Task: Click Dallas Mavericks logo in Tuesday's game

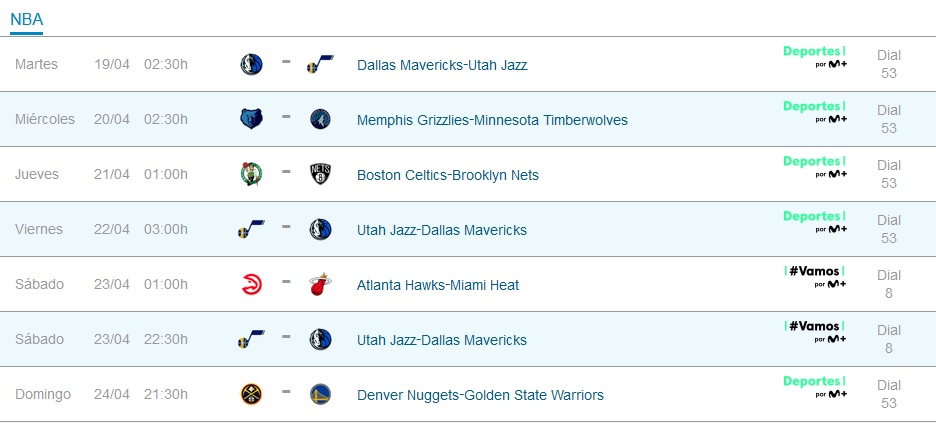Action: (x=251, y=64)
